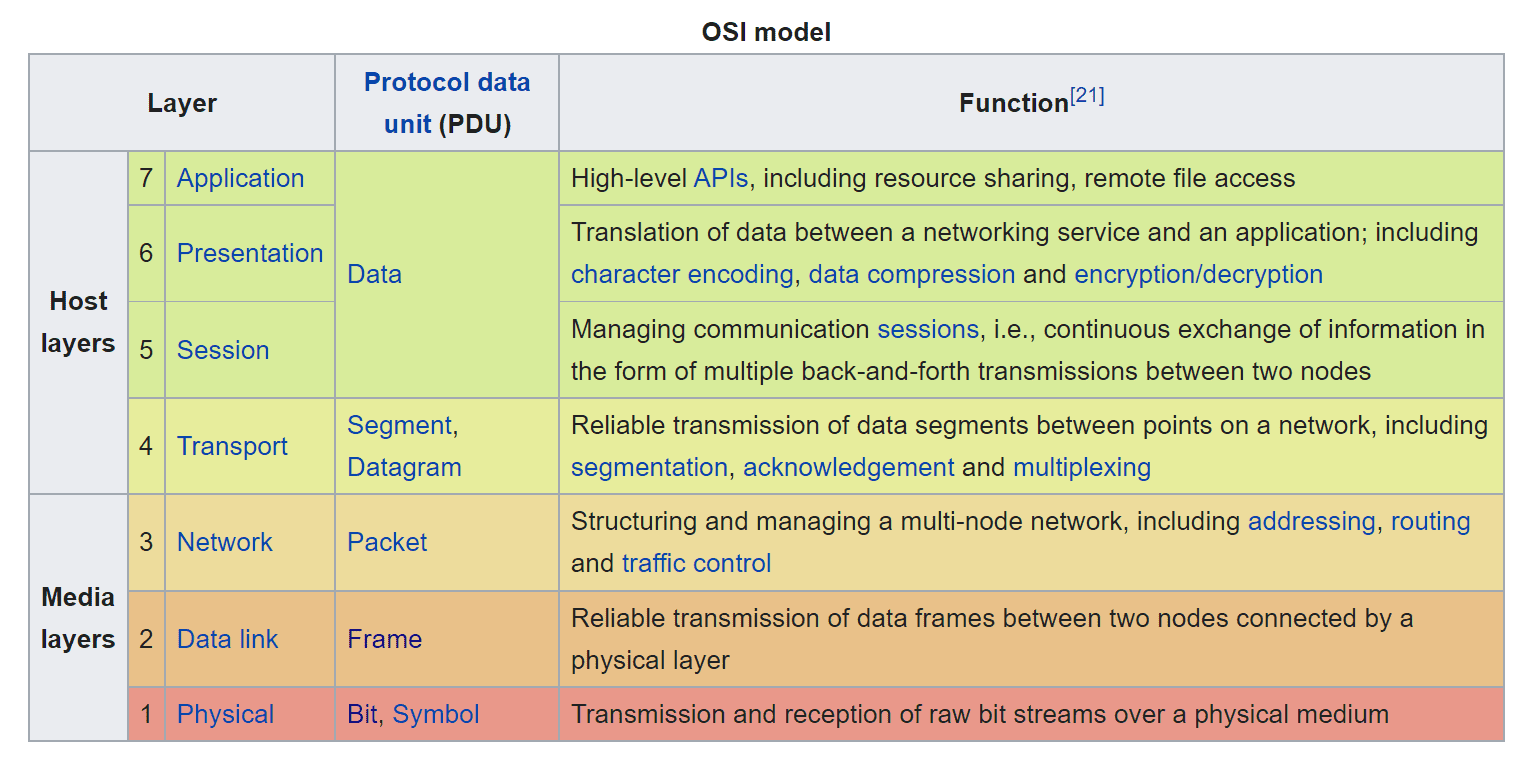Screen dimensions: 1524x775
Task: Open citation reference 21 next to Function
Action: click(x=1087, y=97)
